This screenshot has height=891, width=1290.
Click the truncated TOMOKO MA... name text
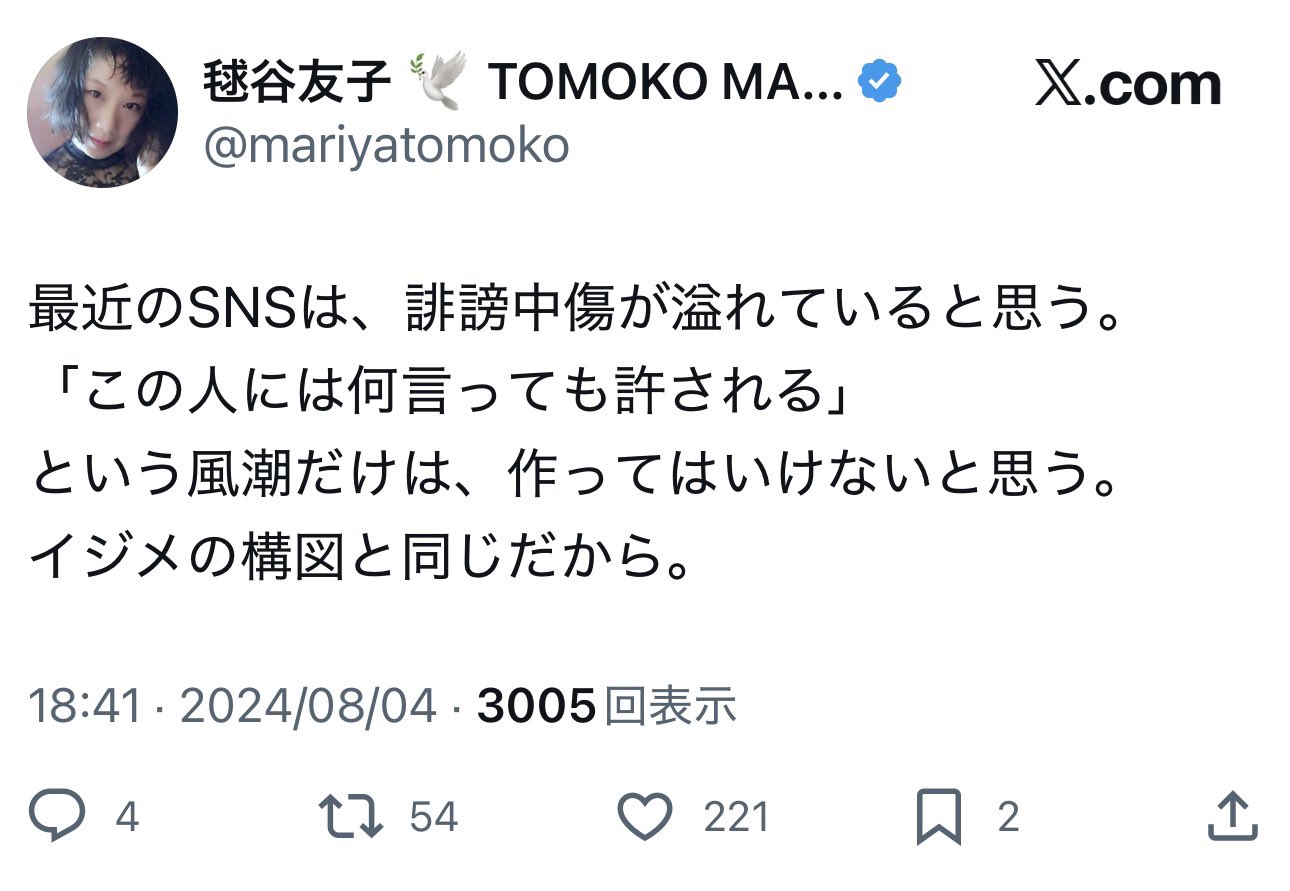tap(667, 85)
